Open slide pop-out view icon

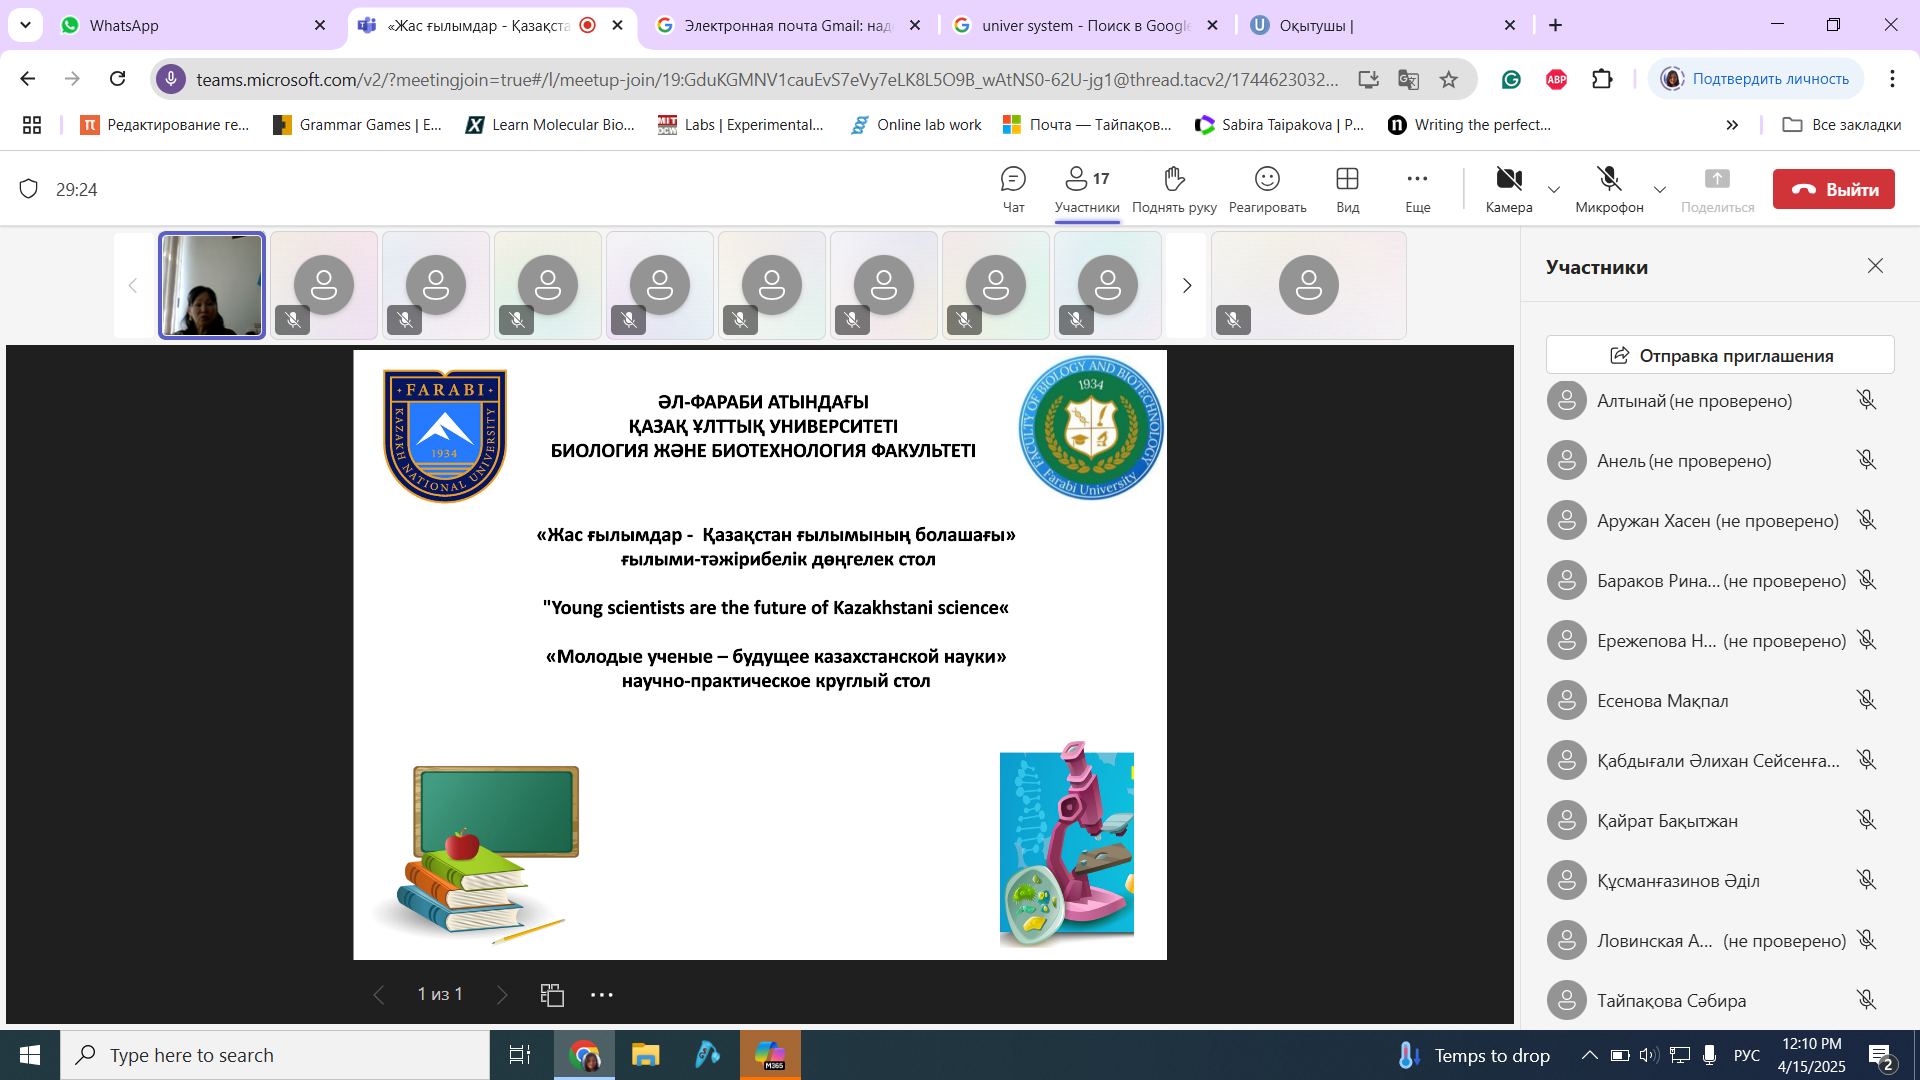tap(552, 995)
